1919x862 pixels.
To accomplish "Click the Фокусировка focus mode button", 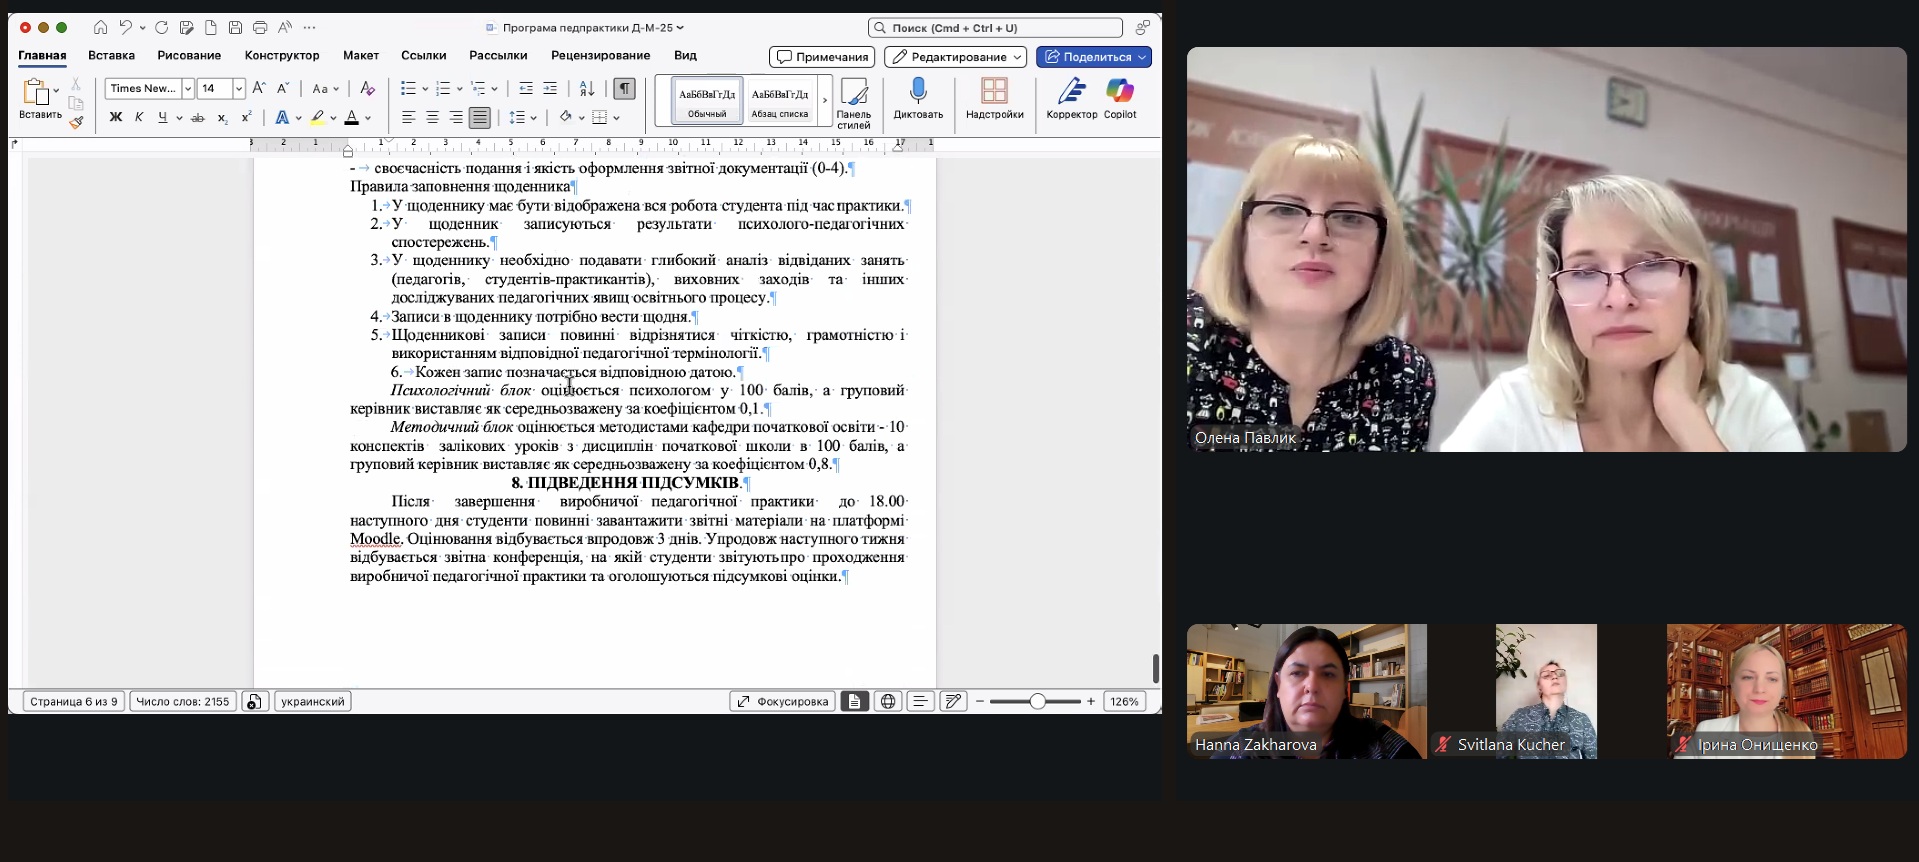I will [782, 702].
